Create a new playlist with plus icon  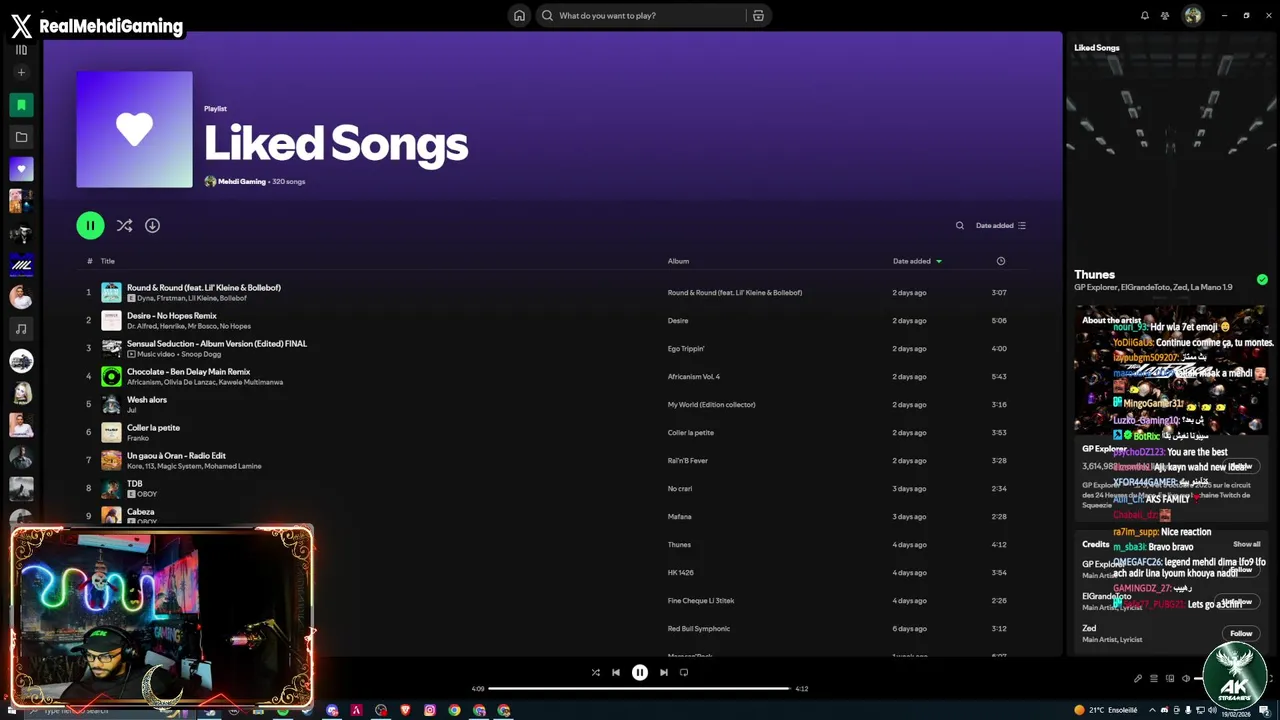tap(21, 72)
